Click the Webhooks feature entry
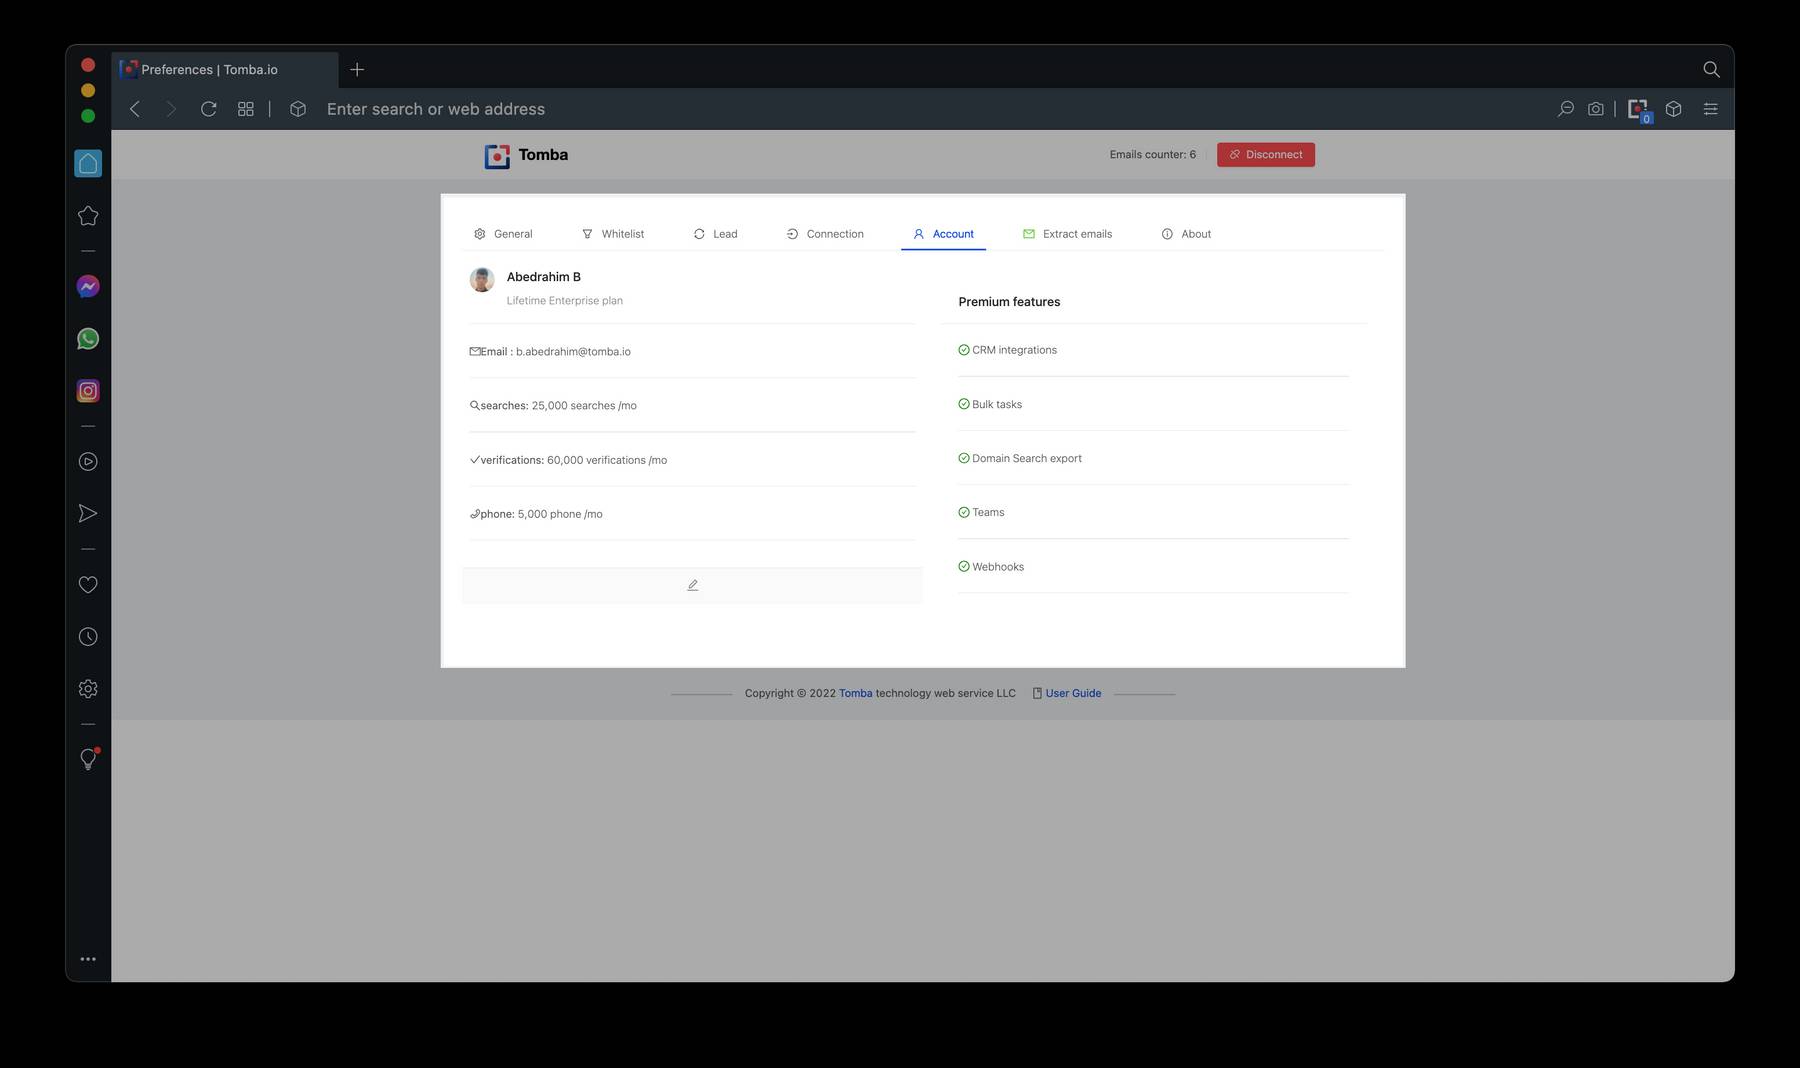1800x1068 pixels. pyautogui.click(x=991, y=566)
